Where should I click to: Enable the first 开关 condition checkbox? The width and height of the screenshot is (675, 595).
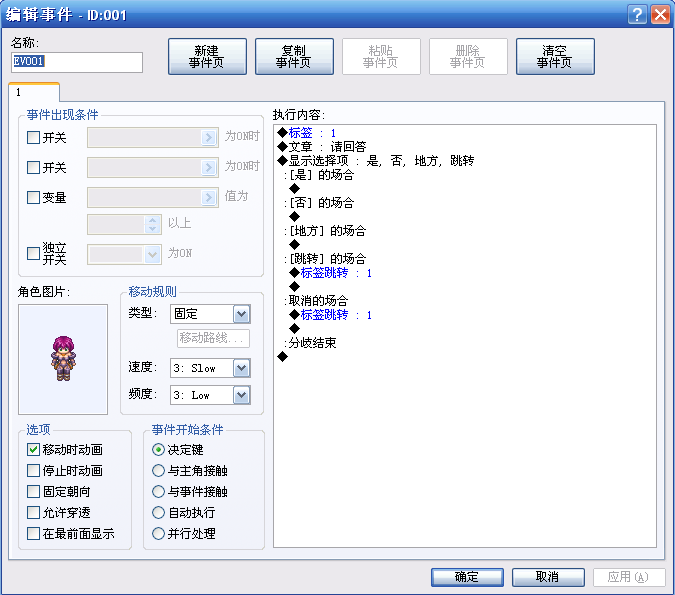point(33,138)
